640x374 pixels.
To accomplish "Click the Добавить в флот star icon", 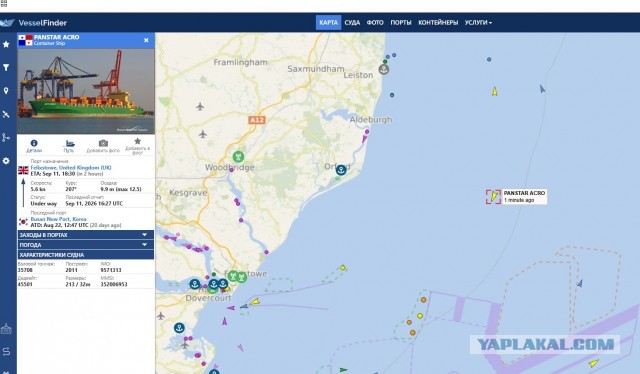I will pyautogui.click(x=138, y=141).
